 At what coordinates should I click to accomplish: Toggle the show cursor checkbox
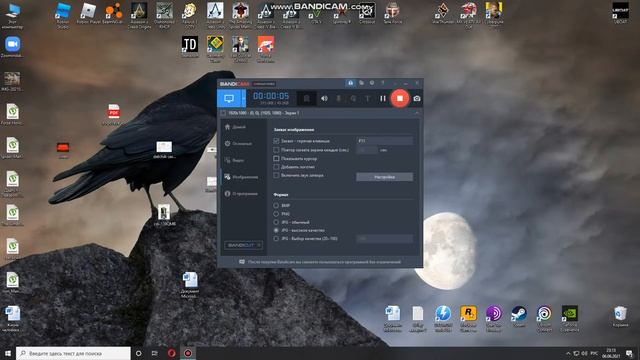click(x=276, y=158)
